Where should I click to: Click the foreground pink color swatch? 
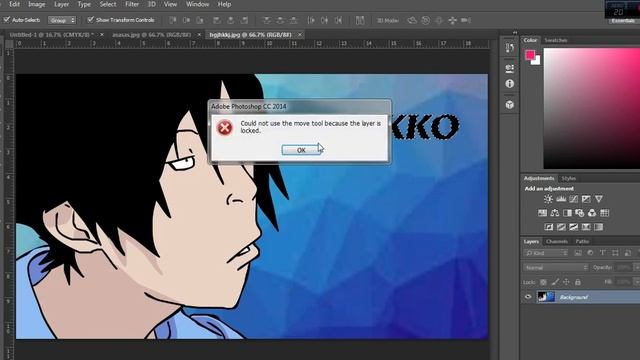pos(530,54)
